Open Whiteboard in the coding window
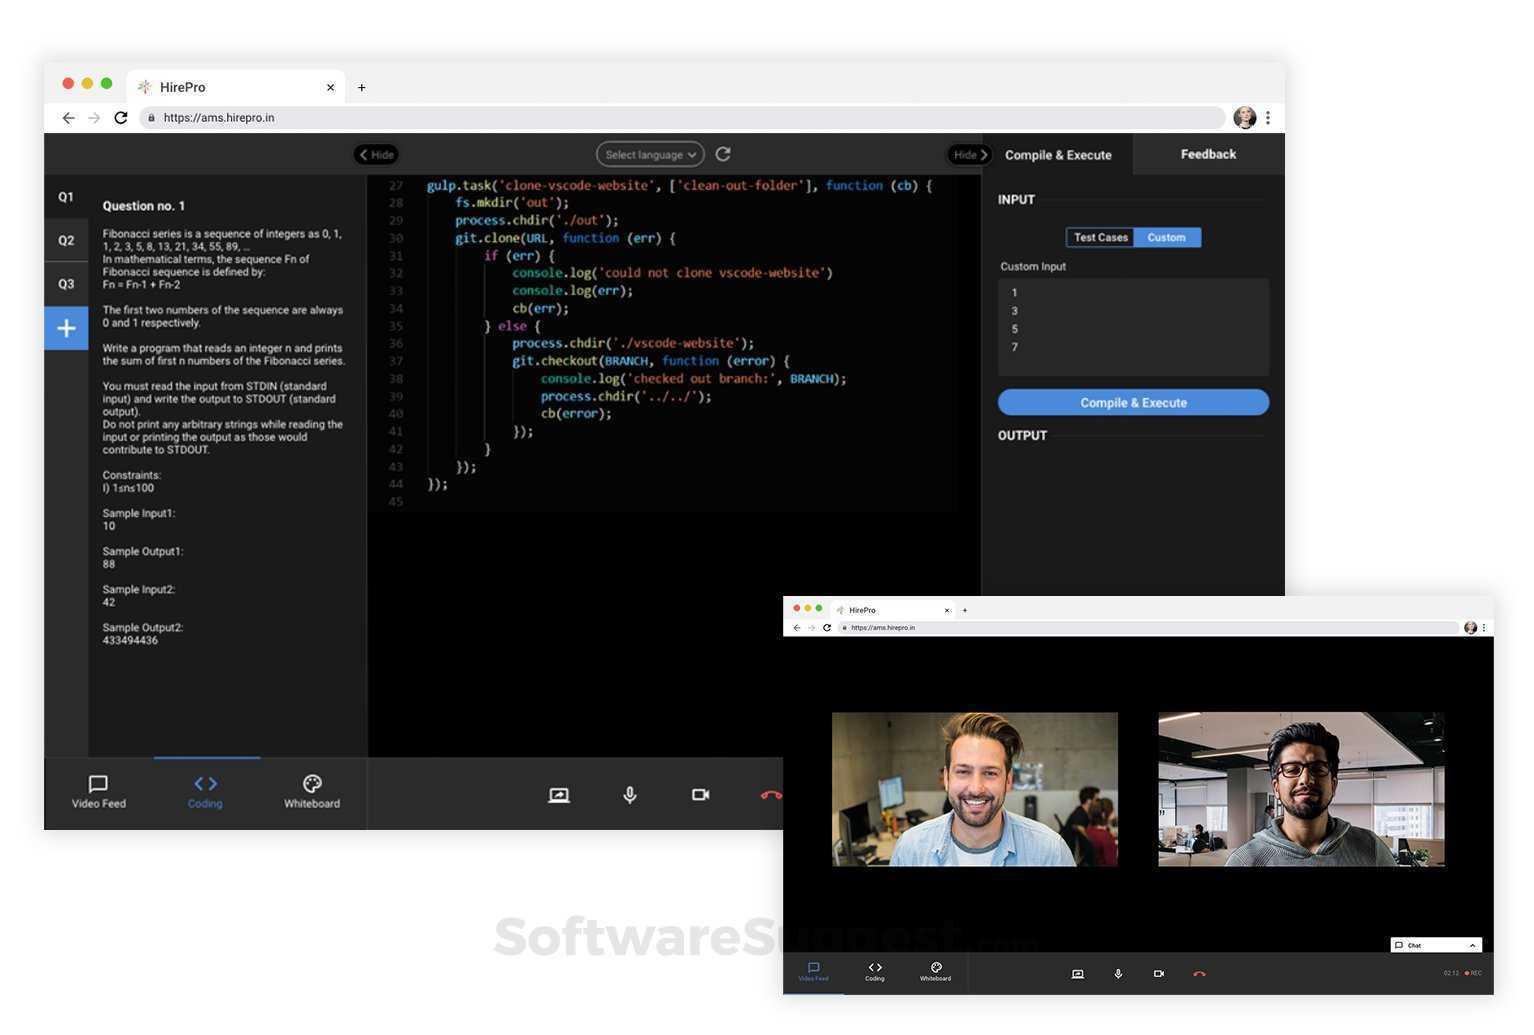The image size is (1534, 1035). tap(312, 792)
